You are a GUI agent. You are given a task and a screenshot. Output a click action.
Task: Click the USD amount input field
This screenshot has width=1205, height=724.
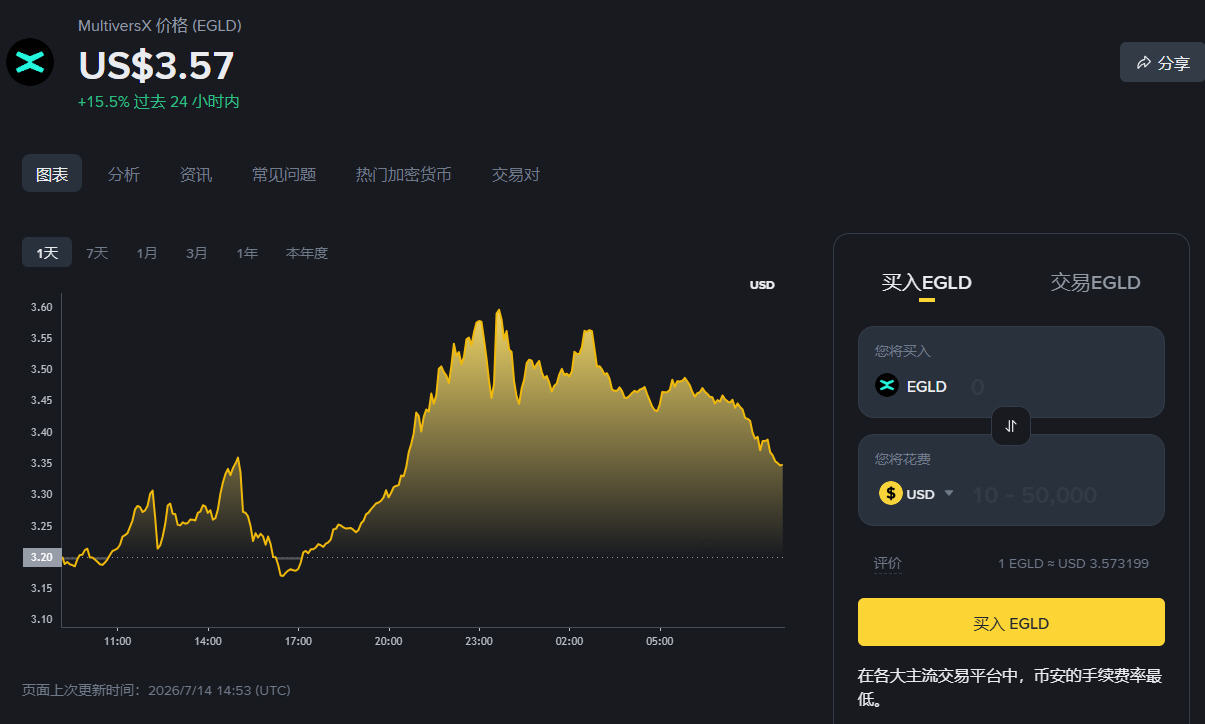[1060, 494]
